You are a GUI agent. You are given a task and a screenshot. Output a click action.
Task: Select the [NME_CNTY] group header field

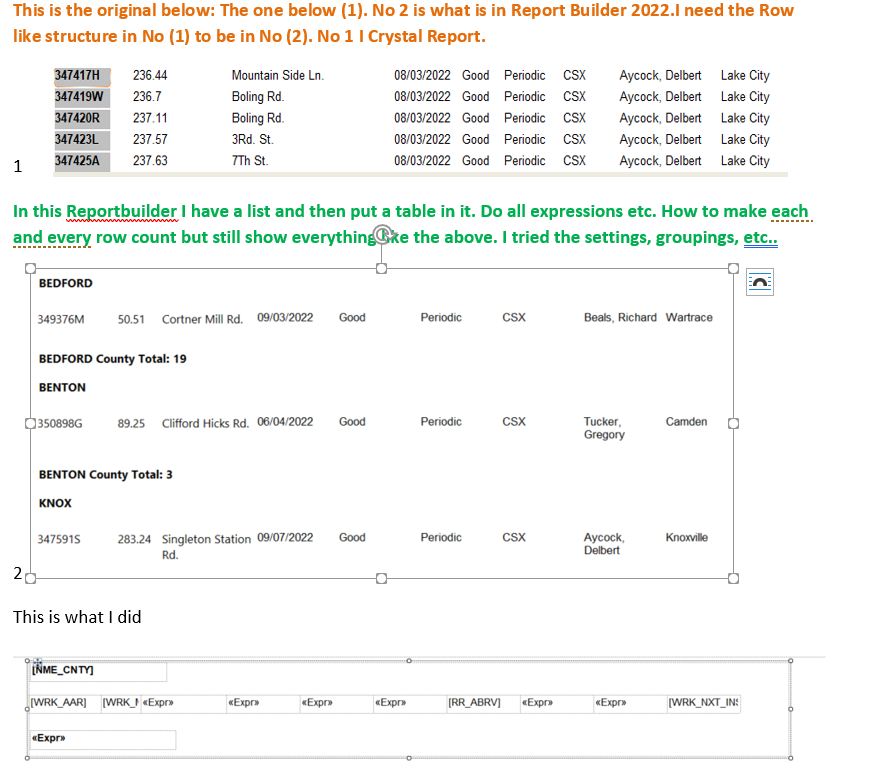click(x=98, y=671)
